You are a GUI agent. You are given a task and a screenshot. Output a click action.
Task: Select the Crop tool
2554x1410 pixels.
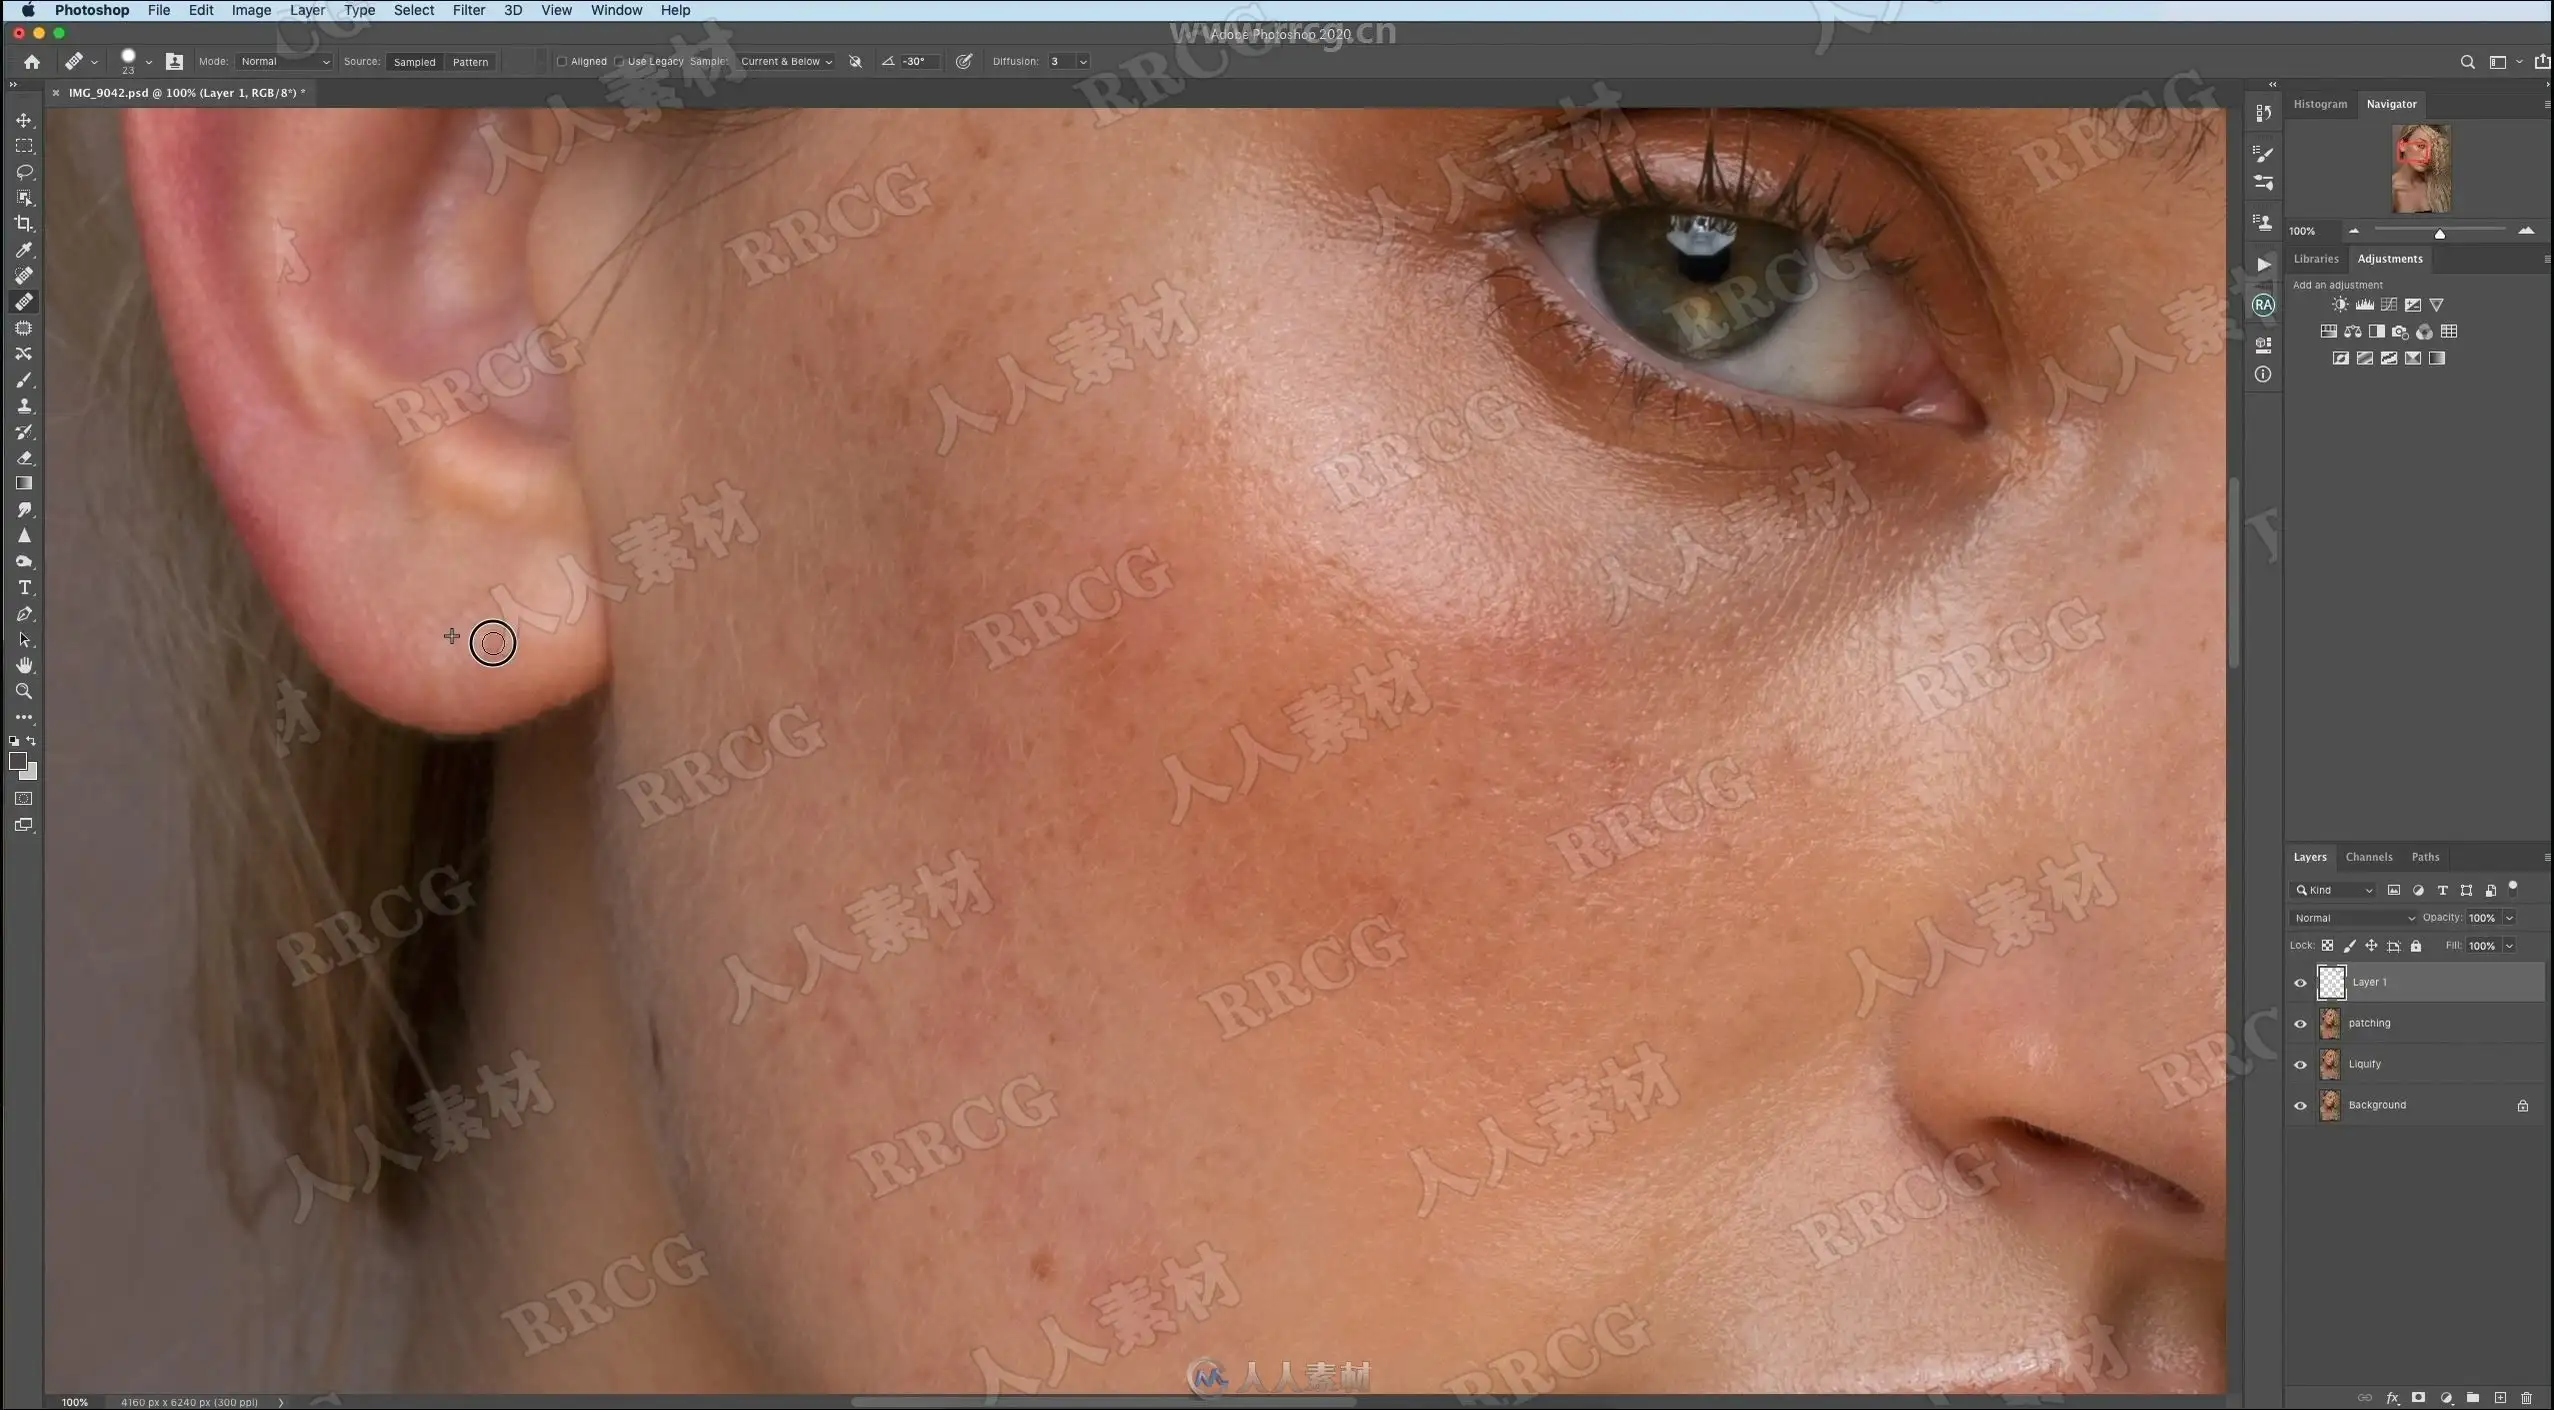click(24, 224)
